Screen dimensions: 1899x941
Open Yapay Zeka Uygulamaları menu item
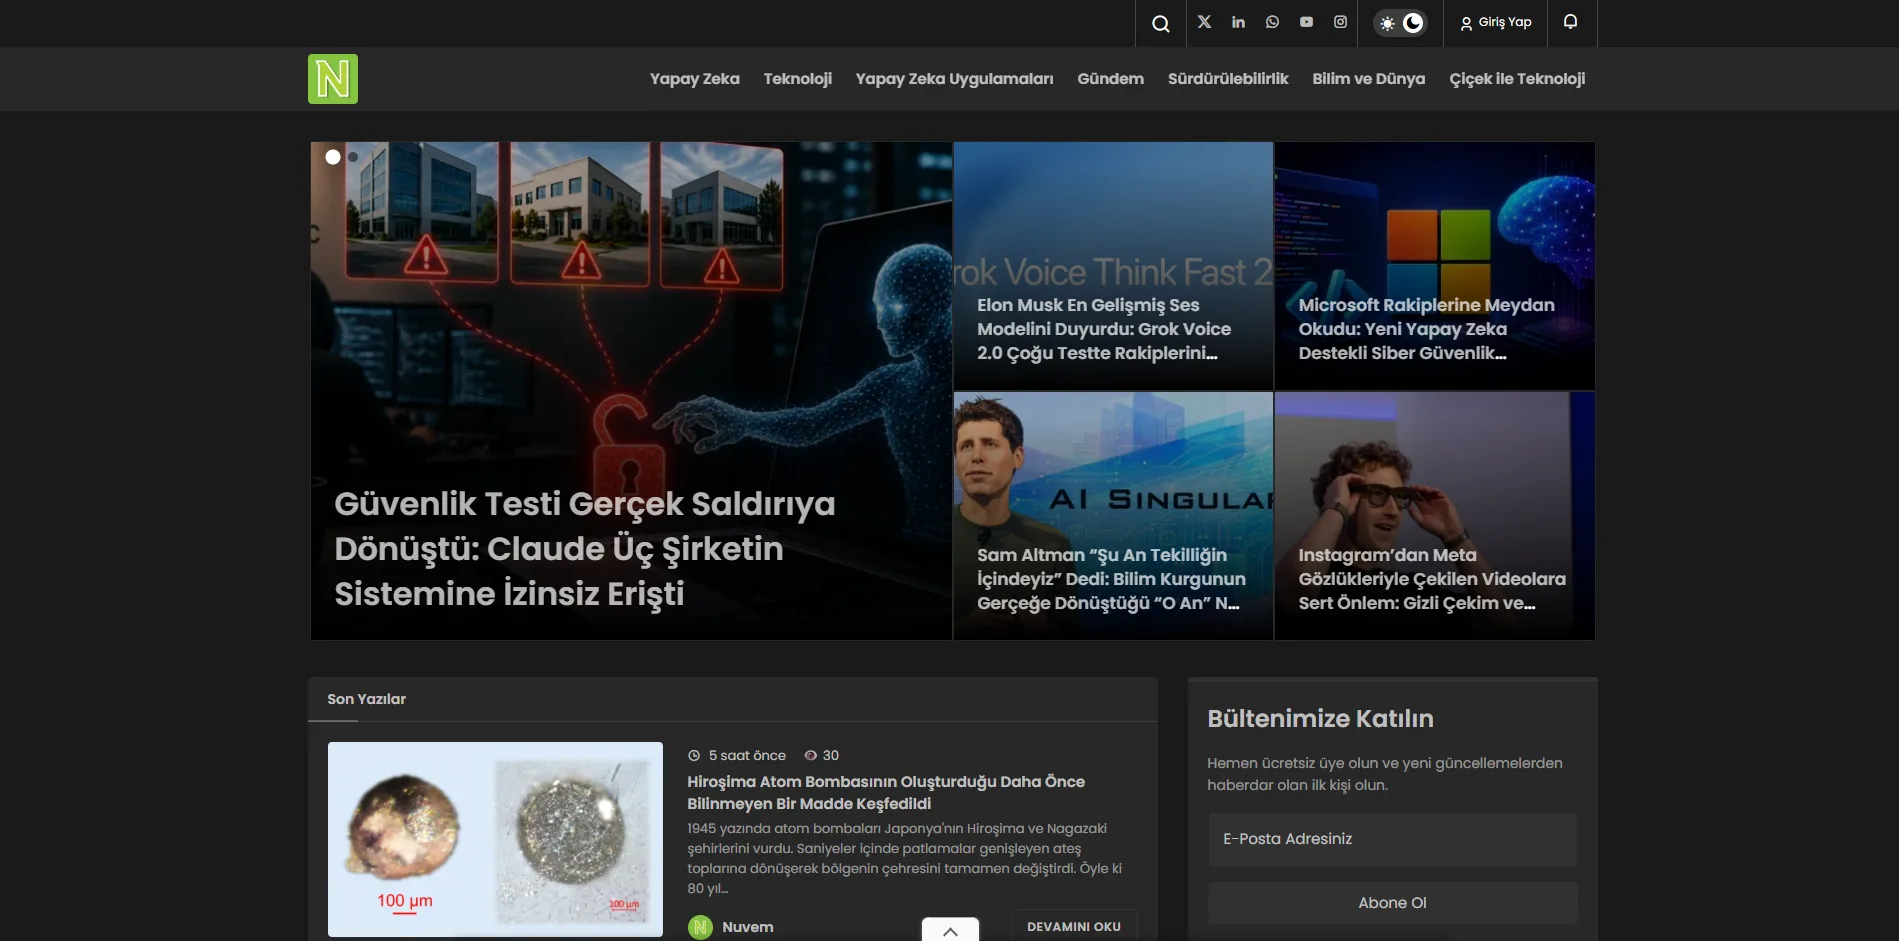(x=954, y=79)
